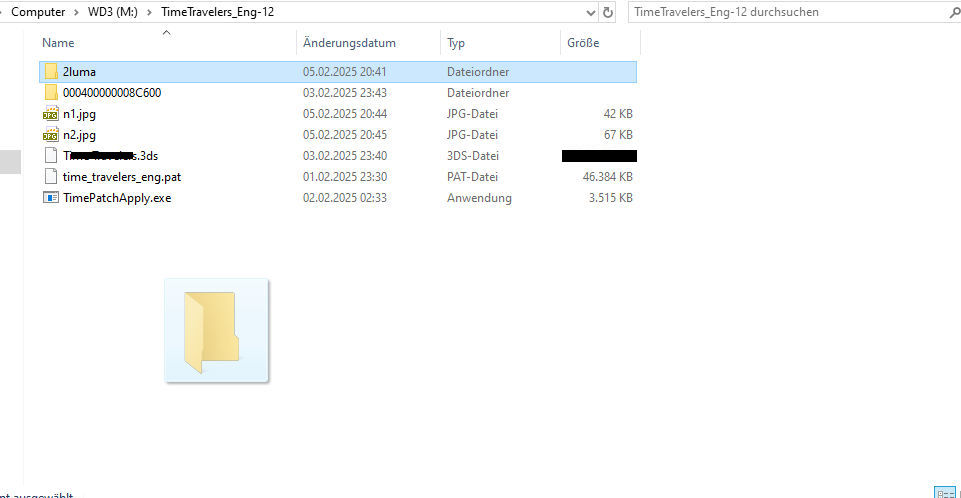The image size is (961, 498).
Task: Click the date 03.02.2025 23:40
Action: pyautogui.click(x=344, y=156)
